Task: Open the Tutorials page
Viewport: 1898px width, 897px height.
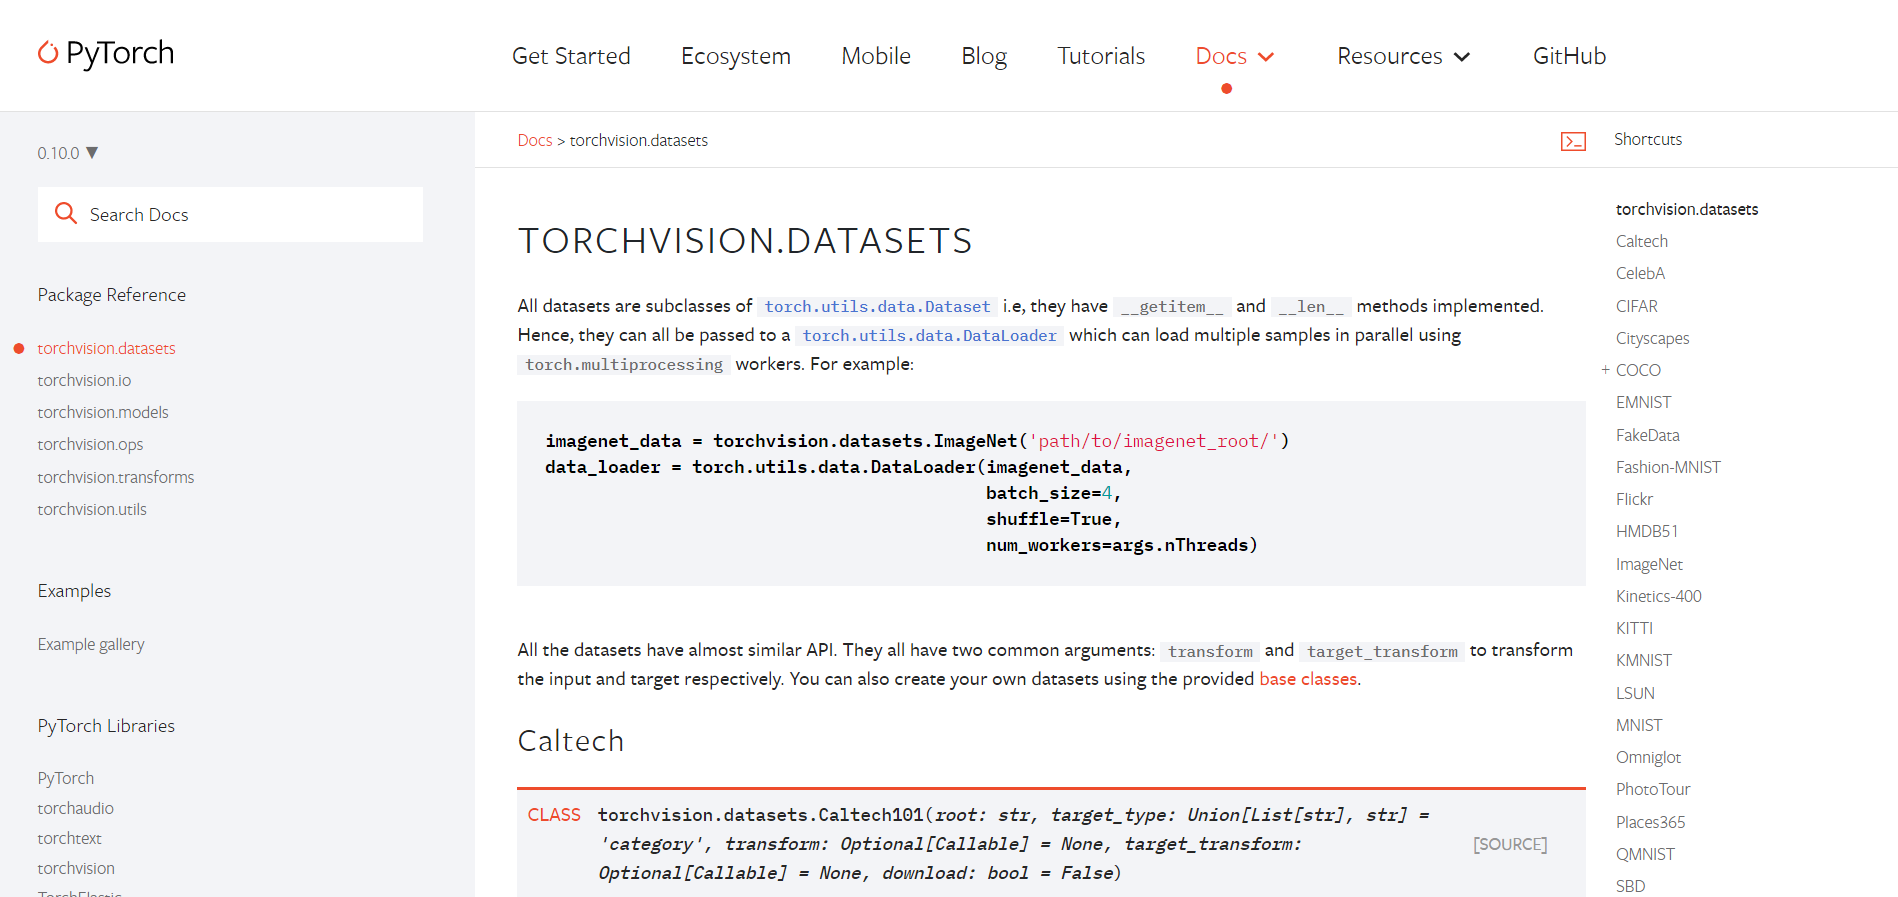Action: point(1101,56)
